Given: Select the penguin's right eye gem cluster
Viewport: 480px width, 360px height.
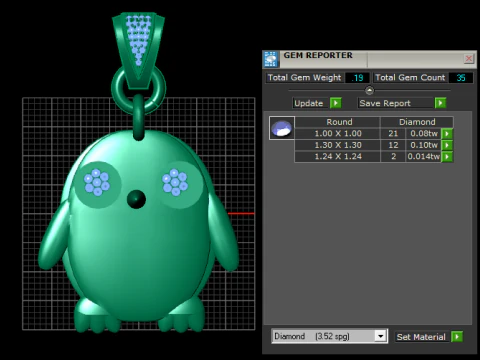Looking at the screenshot, I should pyautogui.click(x=175, y=182).
